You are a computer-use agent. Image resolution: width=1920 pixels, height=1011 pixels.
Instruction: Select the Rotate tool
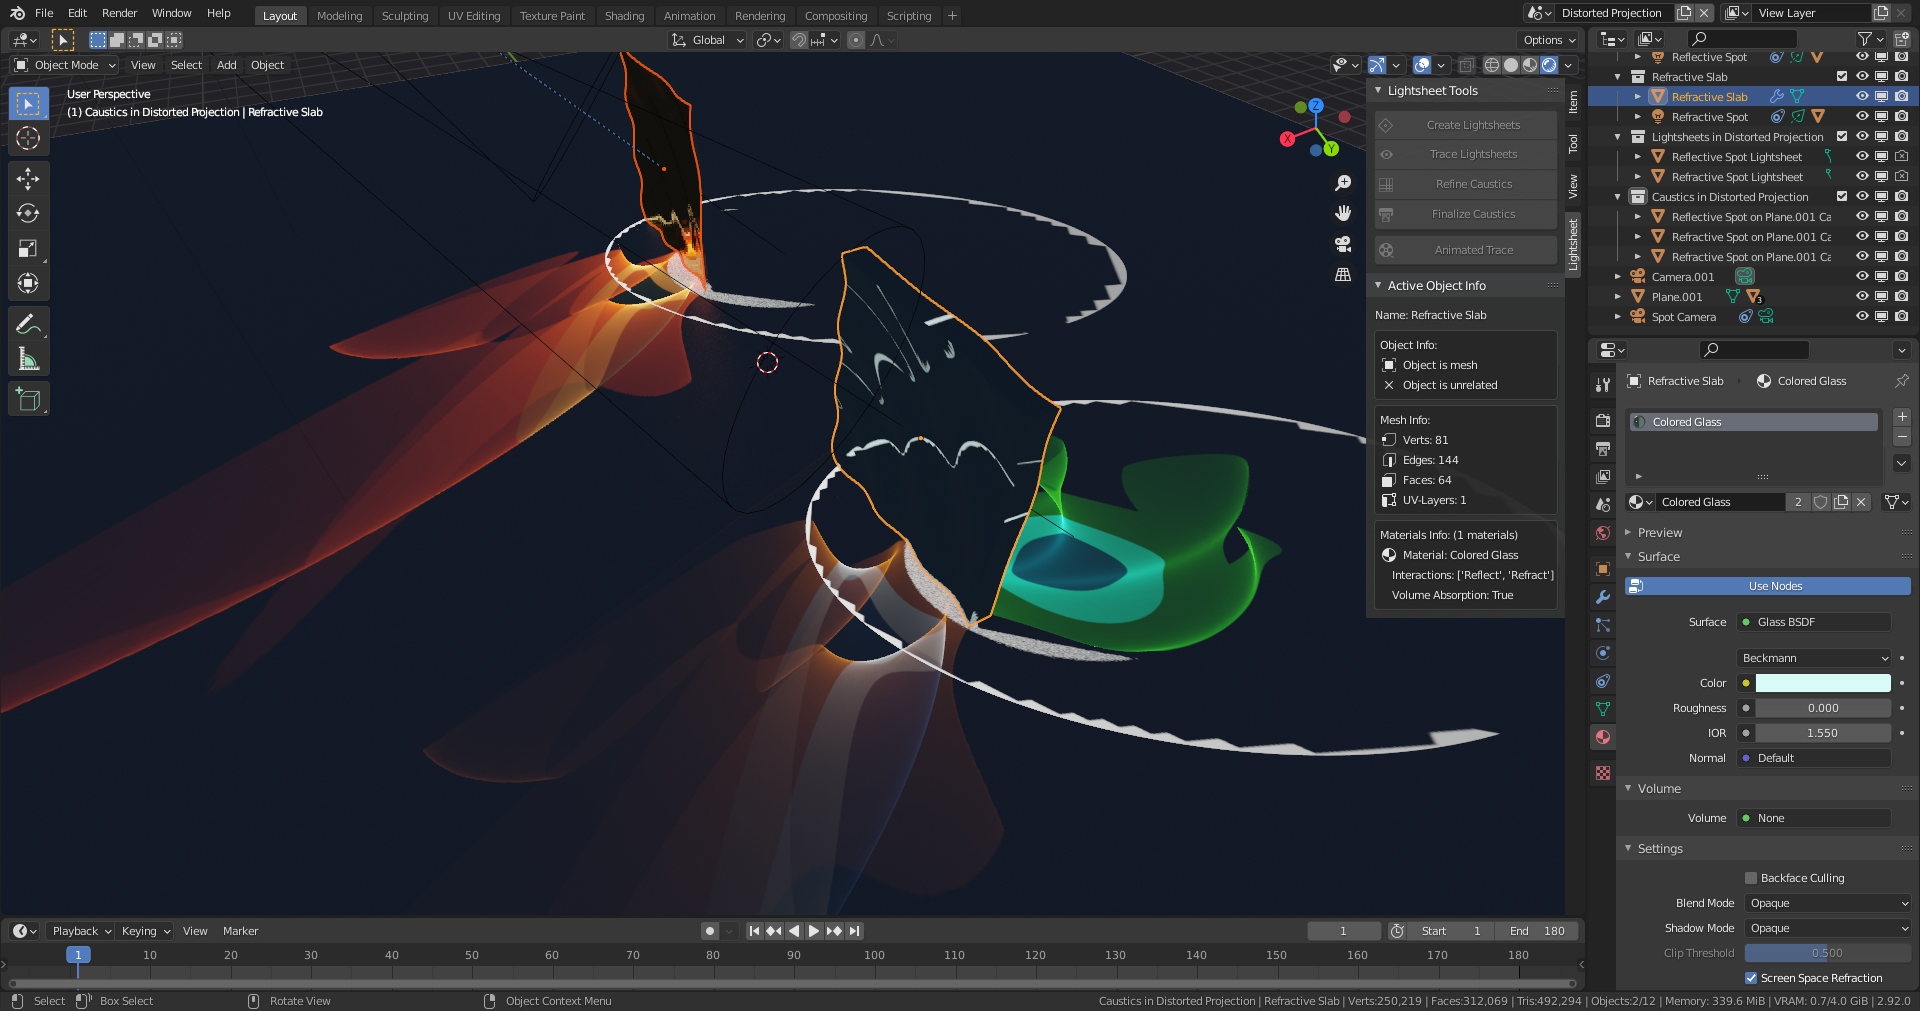click(x=28, y=213)
